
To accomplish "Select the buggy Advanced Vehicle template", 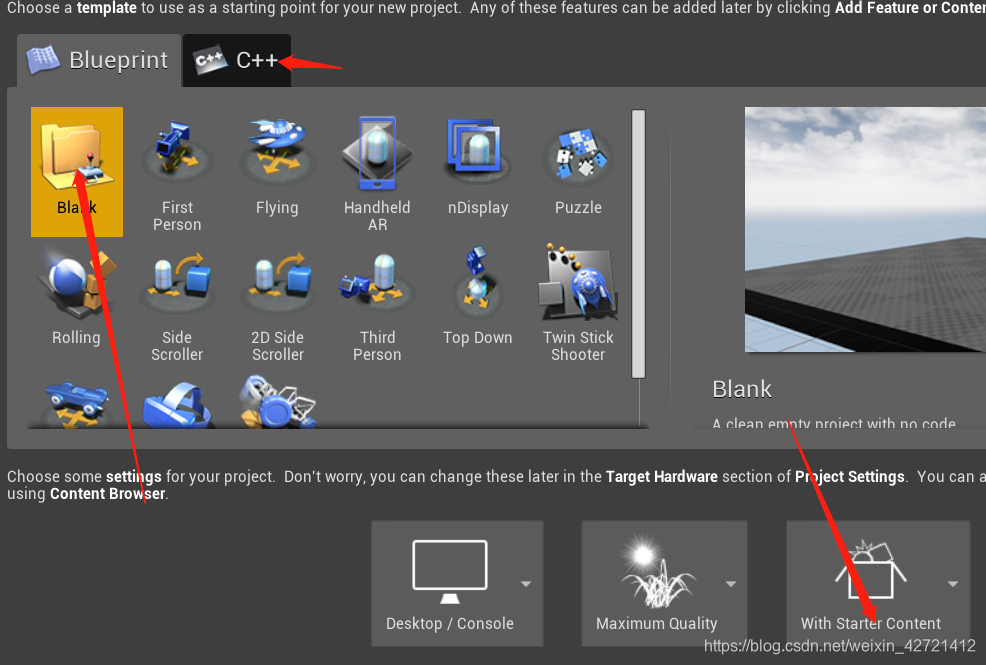I will point(277,402).
